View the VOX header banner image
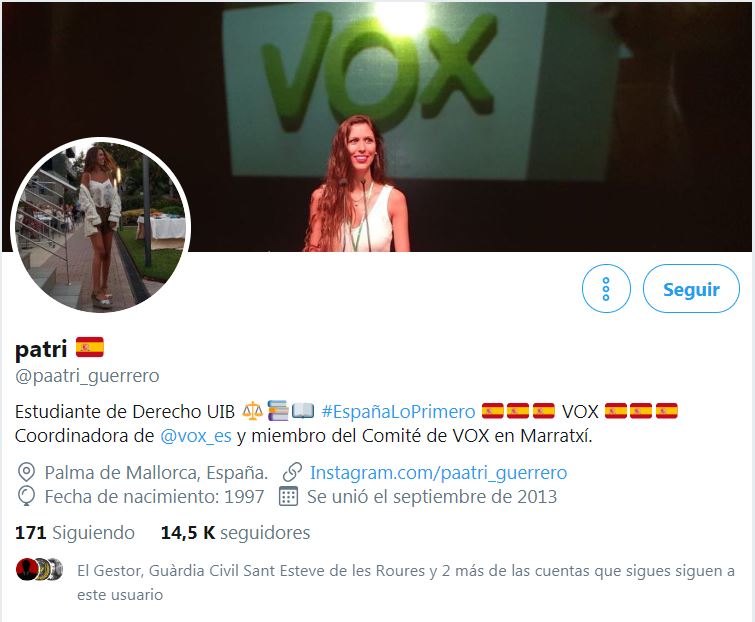The image size is (755, 622). (x=378, y=127)
